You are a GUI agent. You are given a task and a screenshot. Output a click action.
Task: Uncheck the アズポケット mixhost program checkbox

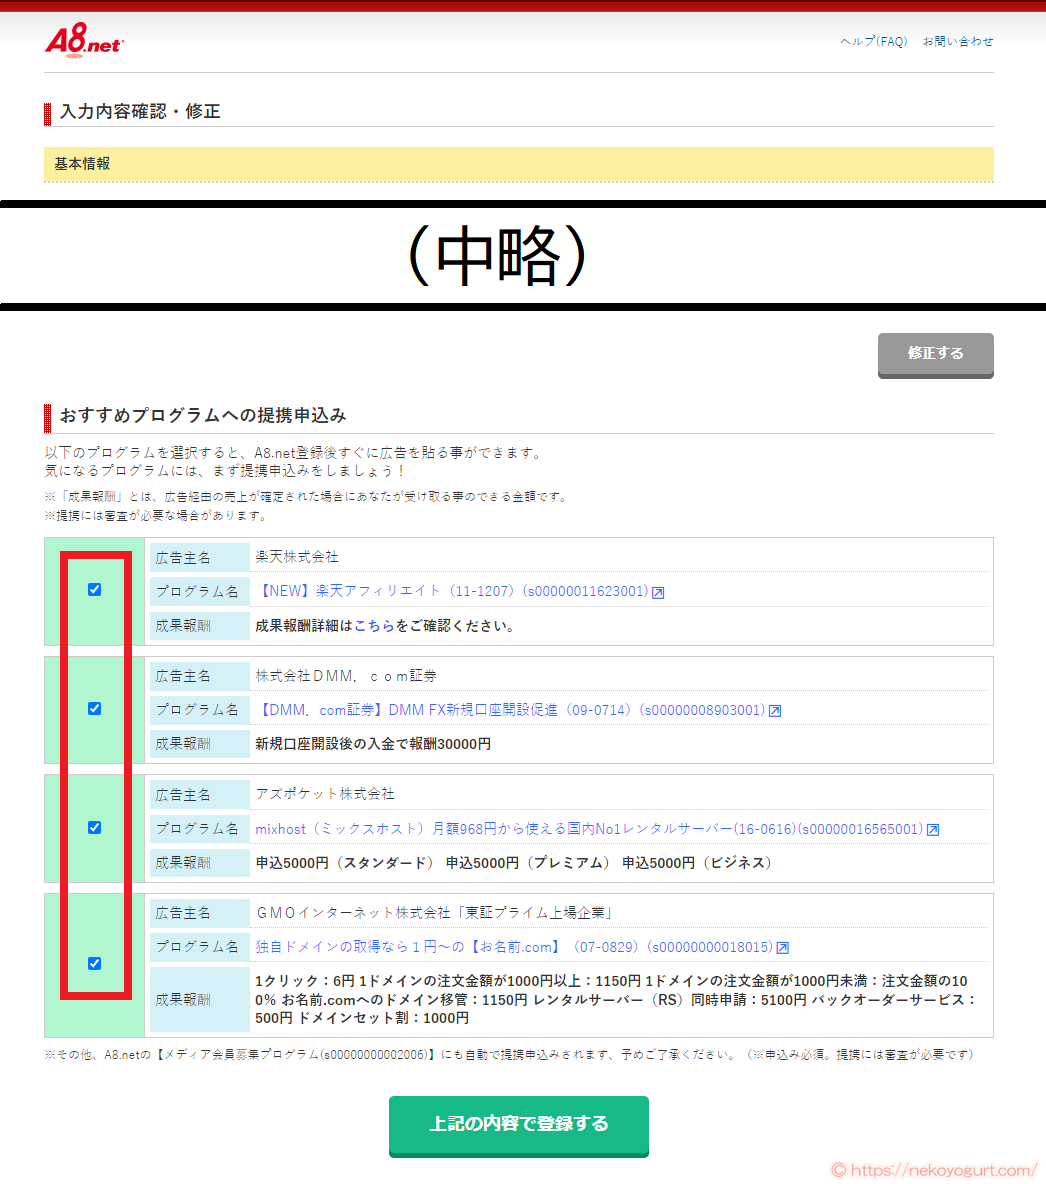point(94,827)
